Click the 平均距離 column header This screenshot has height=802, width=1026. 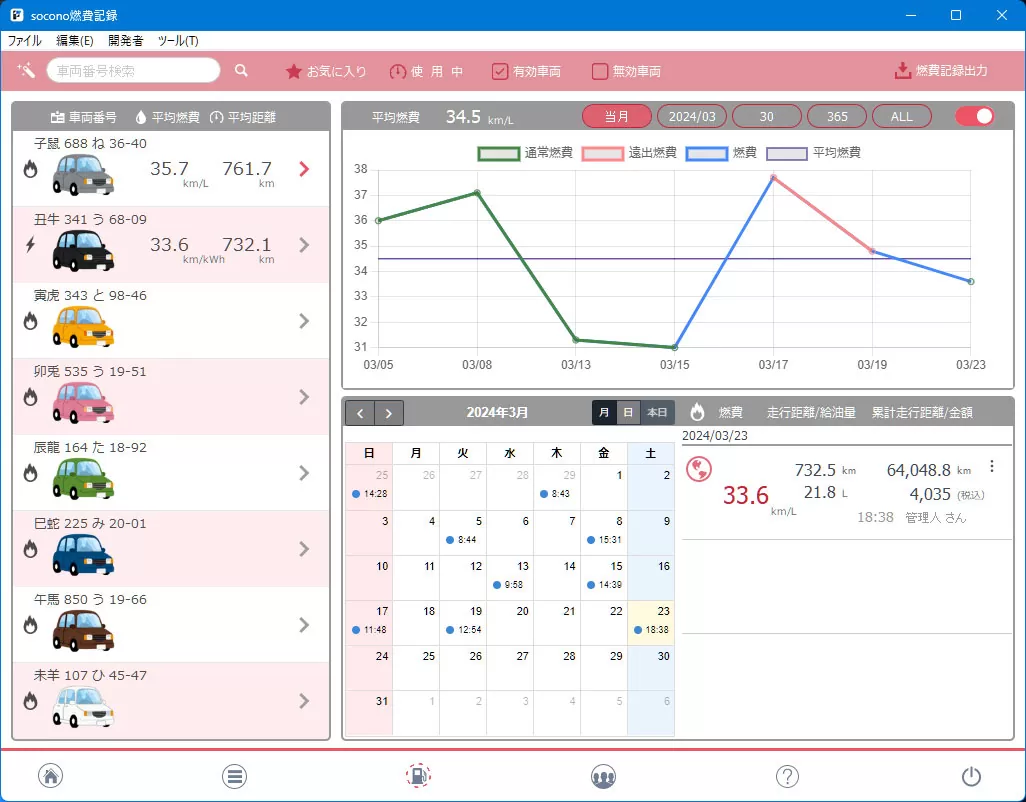243,117
